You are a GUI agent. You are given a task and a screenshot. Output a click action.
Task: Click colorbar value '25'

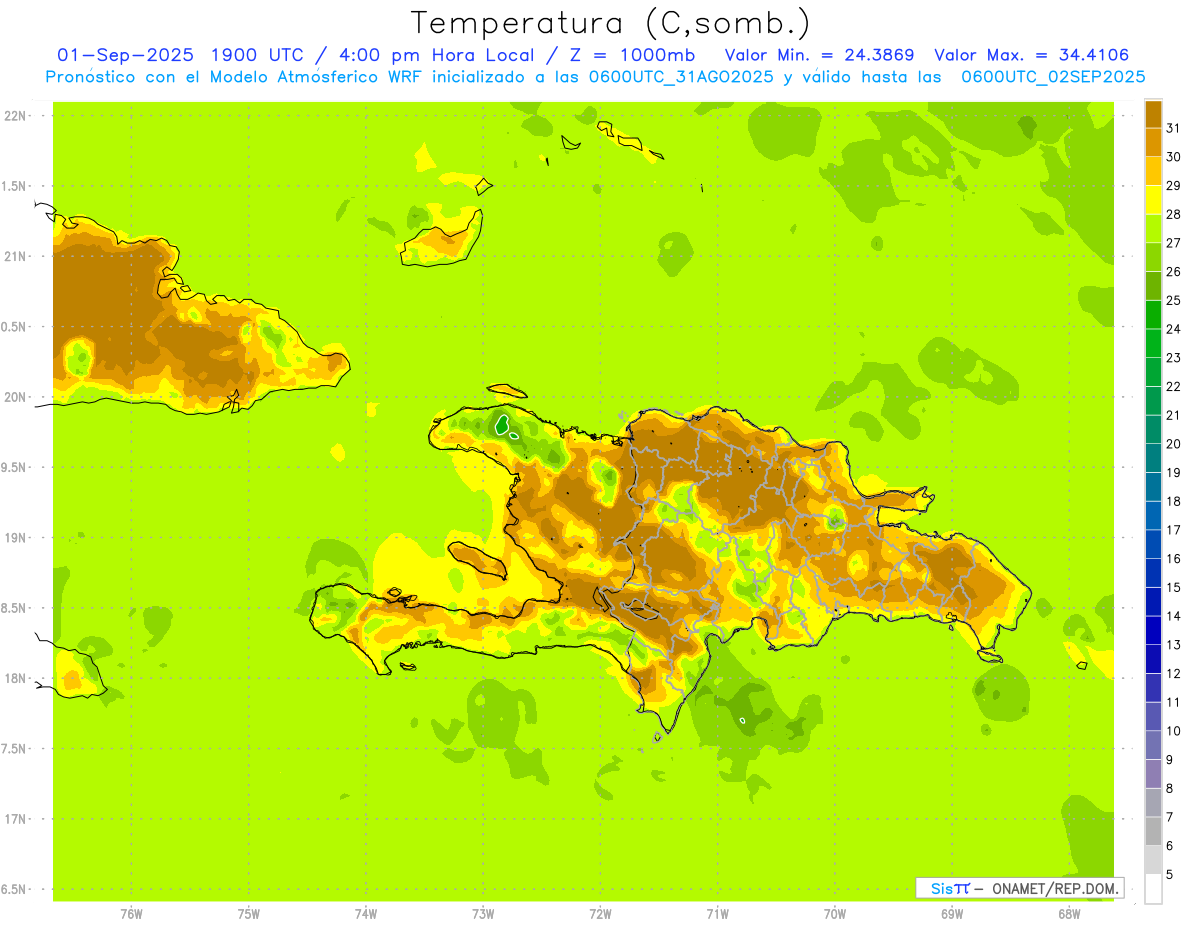(1173, 300)
